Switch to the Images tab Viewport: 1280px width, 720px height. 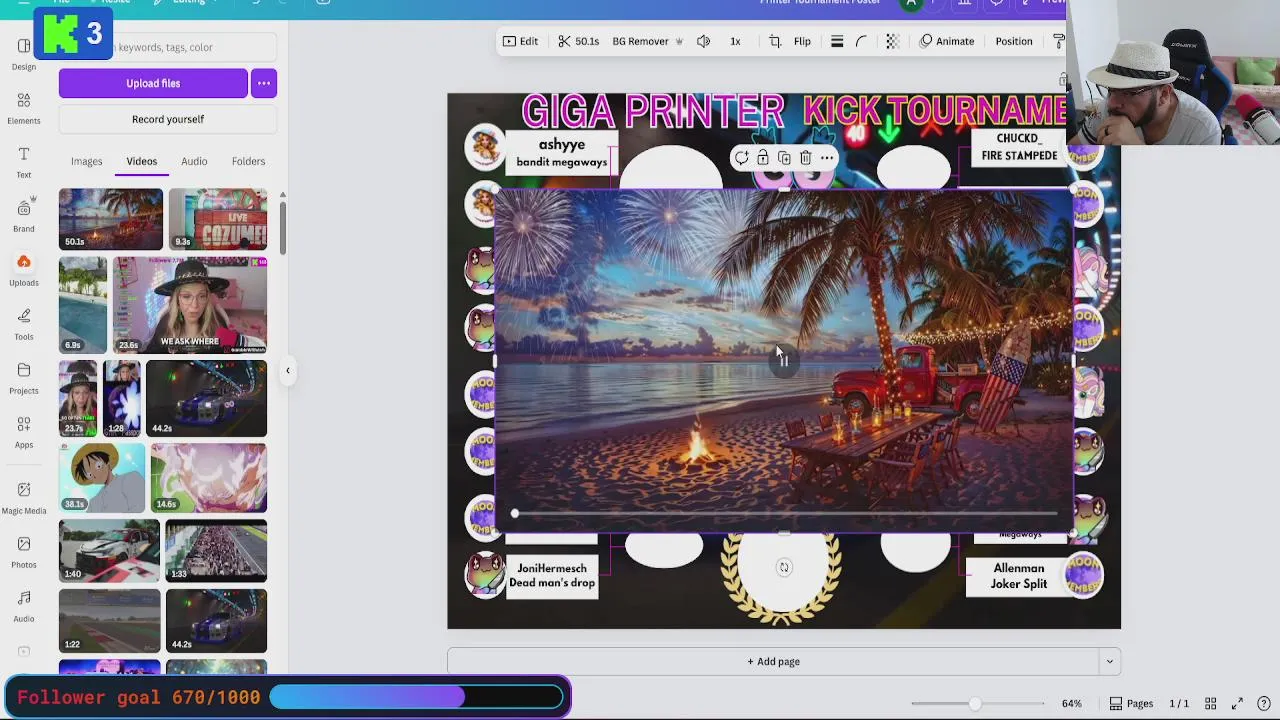coord(86,161)
